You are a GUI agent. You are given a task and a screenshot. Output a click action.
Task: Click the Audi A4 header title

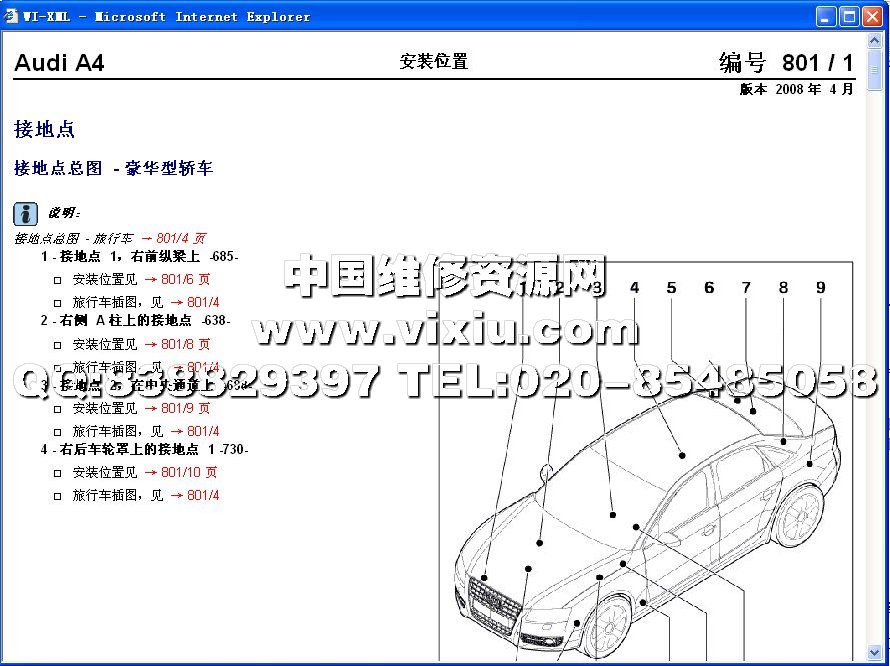(59, 63)
